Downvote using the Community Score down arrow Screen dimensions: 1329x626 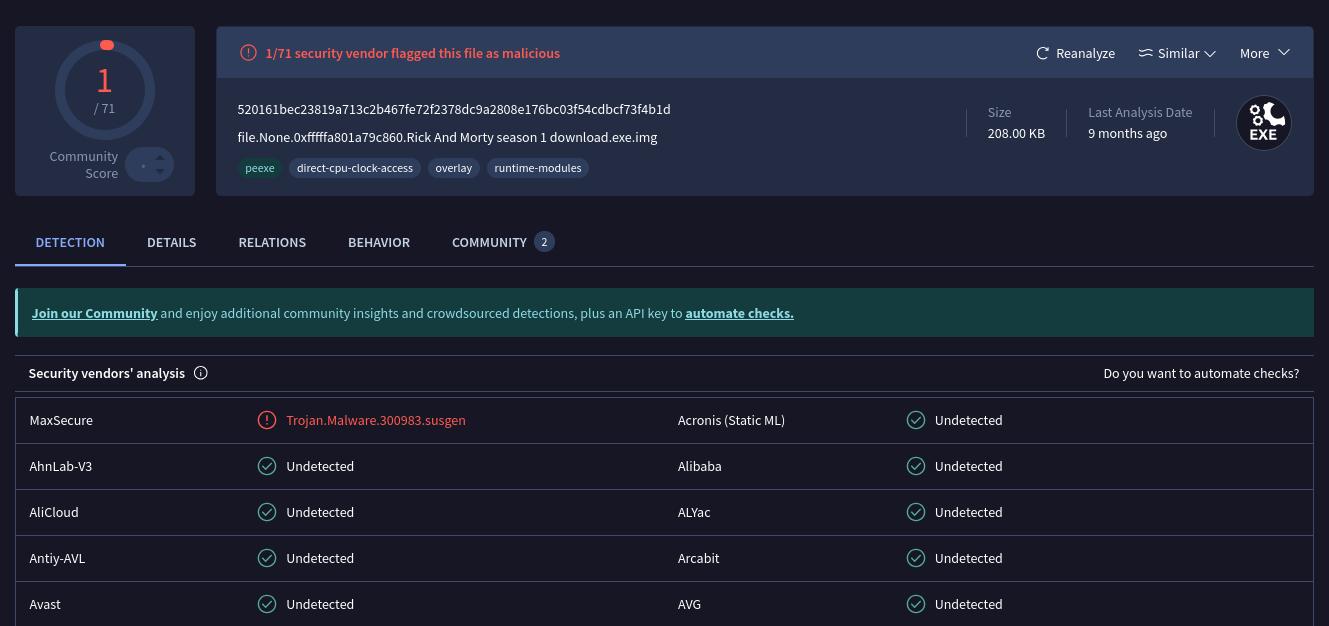[x=160, y=172]
